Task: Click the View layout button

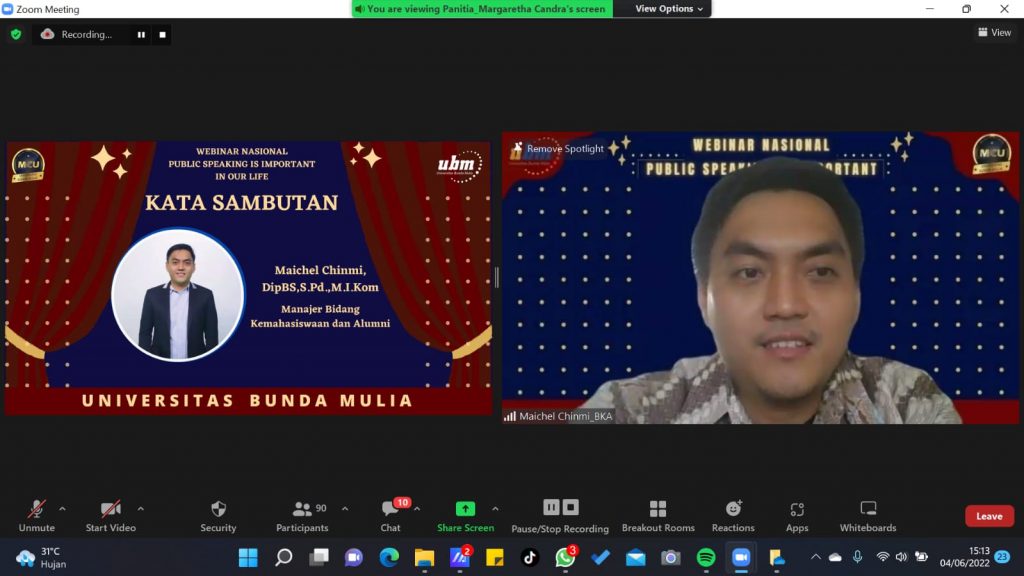Action: pyautogui.click(x=995, y=32)
